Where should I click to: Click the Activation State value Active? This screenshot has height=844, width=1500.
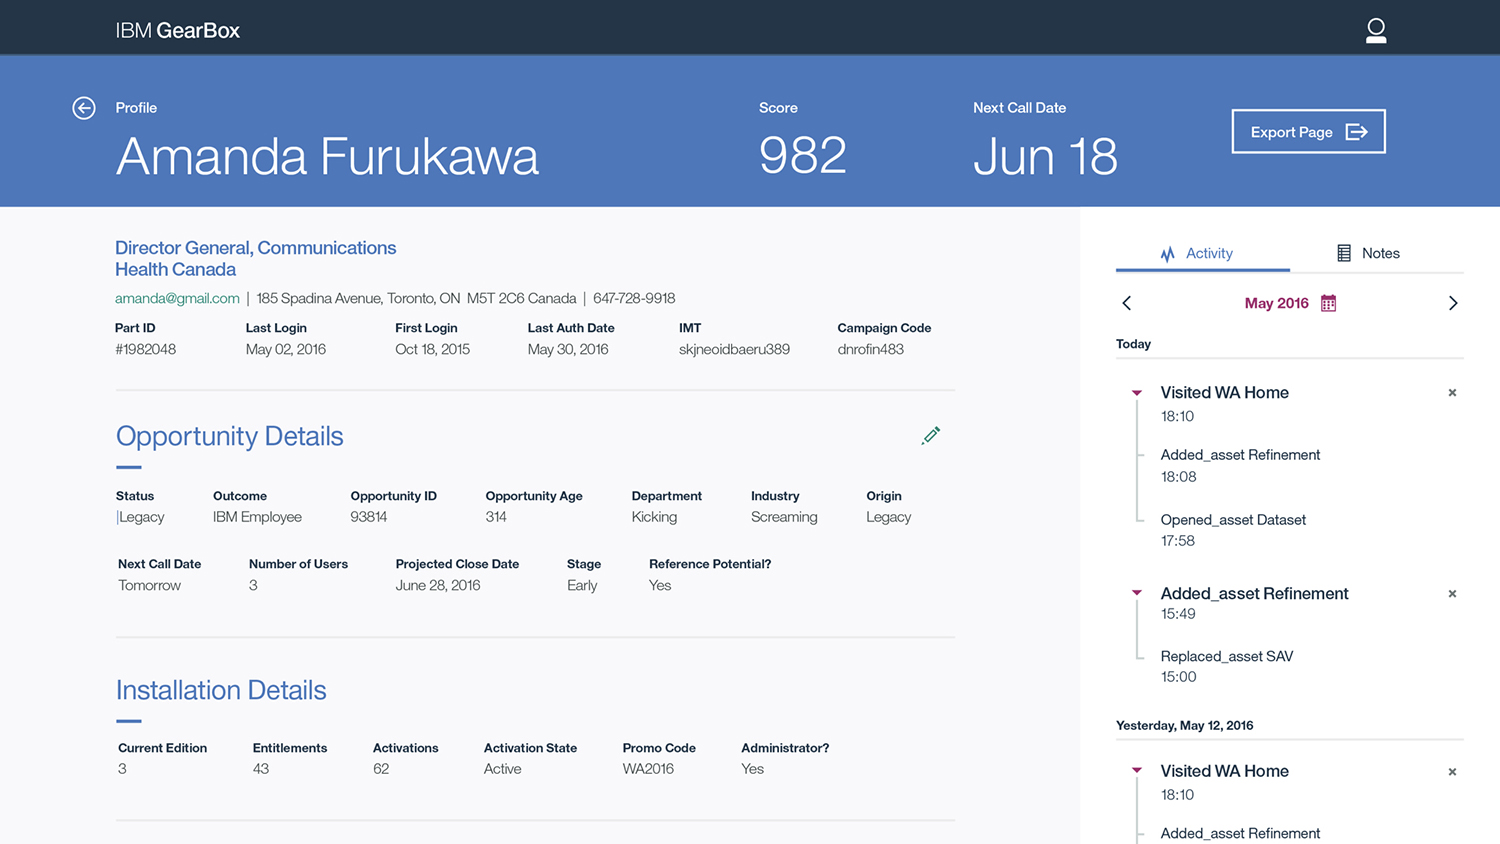pyautogui.click(x=502, y=769)
